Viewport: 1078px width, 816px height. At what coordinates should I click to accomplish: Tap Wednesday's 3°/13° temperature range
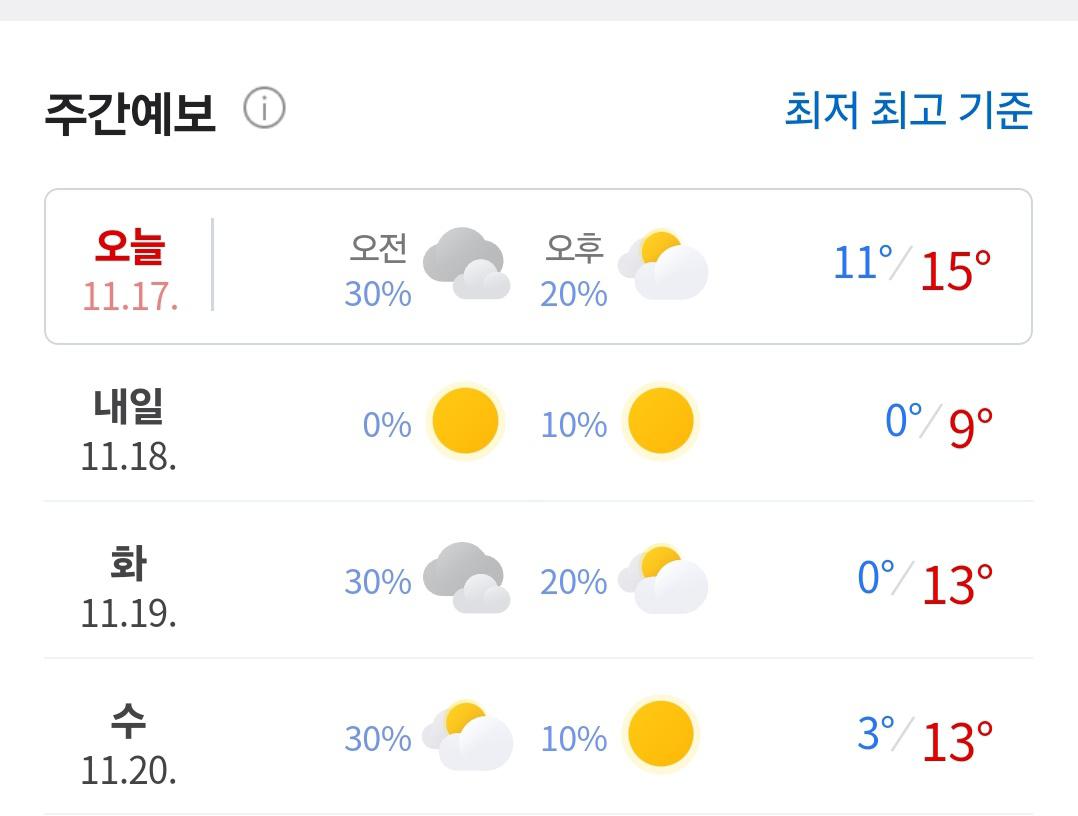[925, 738]
